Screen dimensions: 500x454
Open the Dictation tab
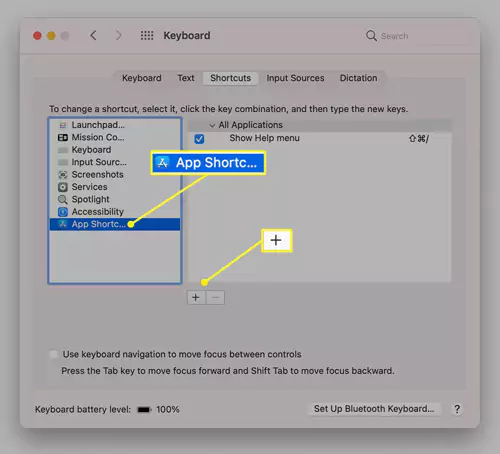[x=358, y=78]
